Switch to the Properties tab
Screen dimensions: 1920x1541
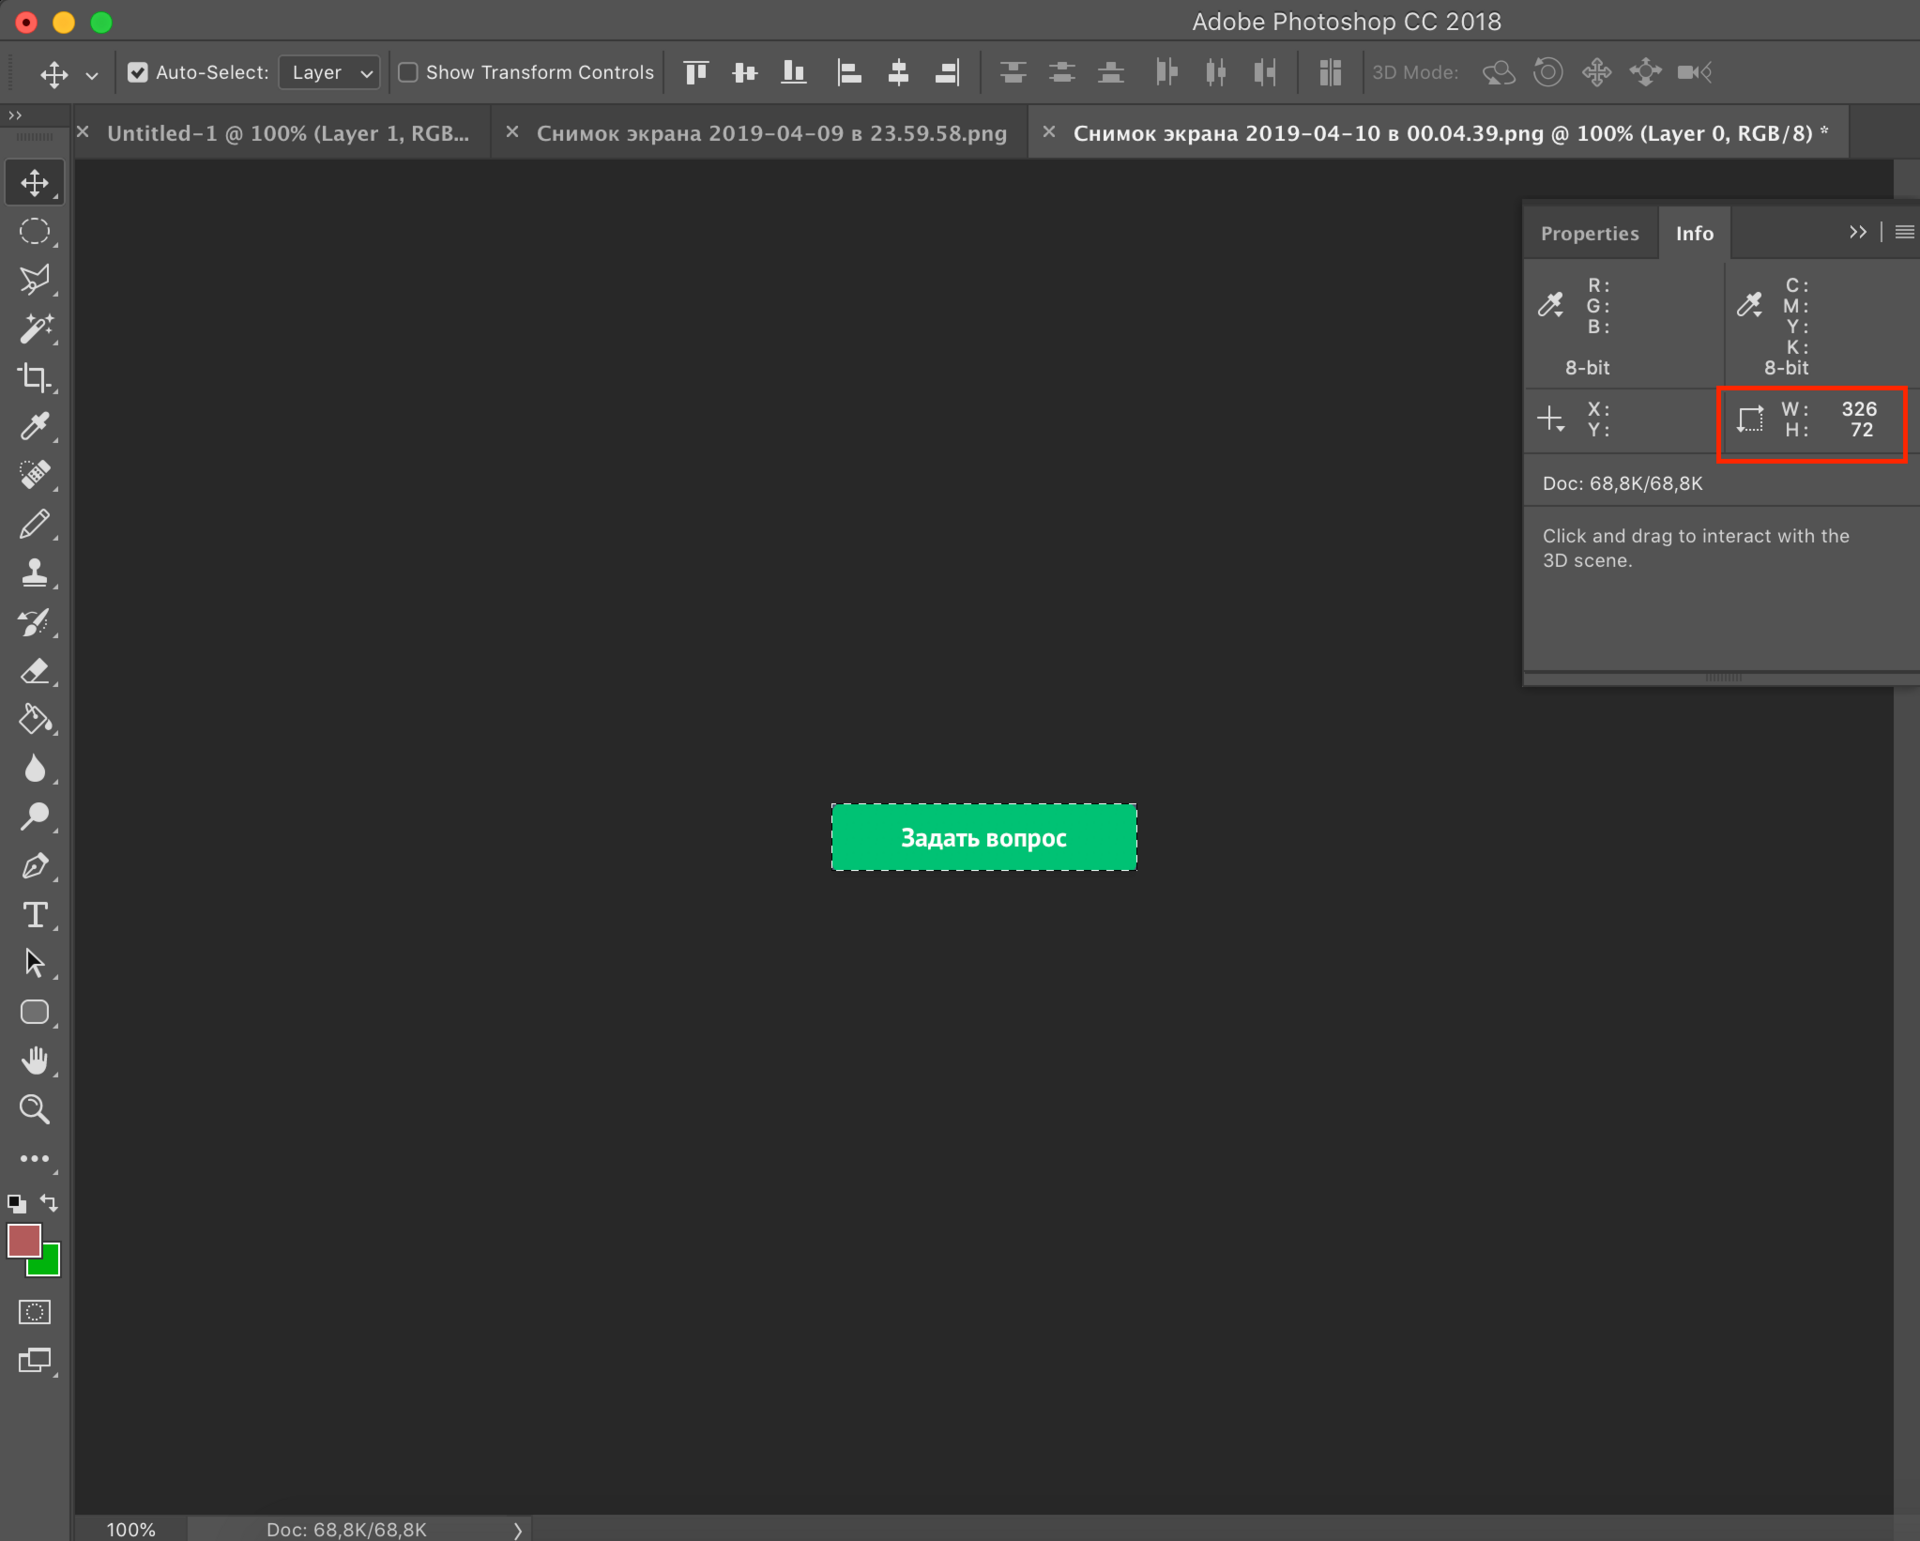[x=1589, y=233]
